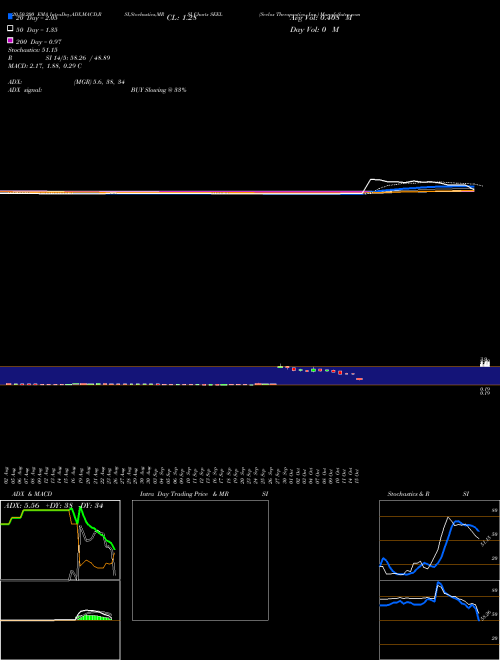Click the 'CL: 1.28' closing price text
Image resolution: width=500 pixels, height=660 pixels.
click(x=181, y=18)
